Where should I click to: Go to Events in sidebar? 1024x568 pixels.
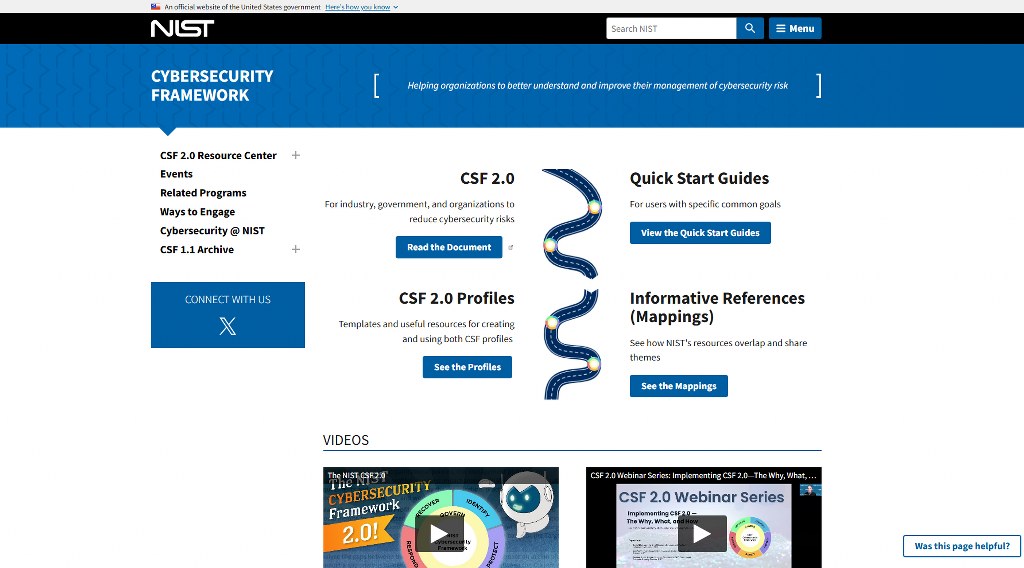tap(176, 174)
